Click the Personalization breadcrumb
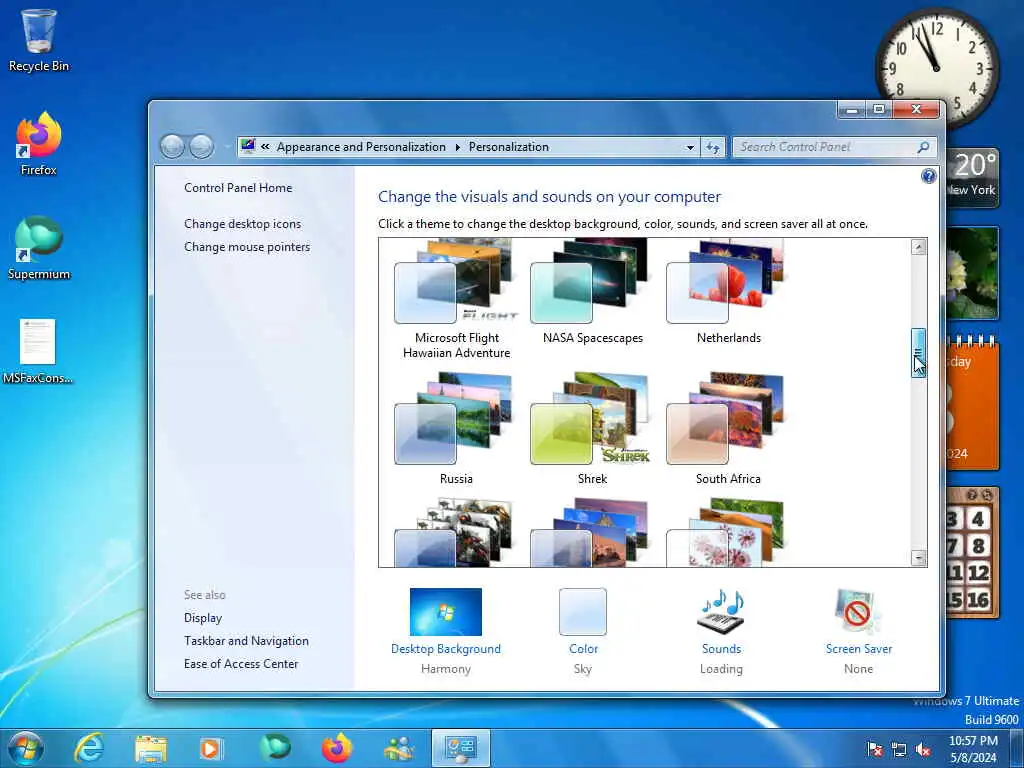Viewport: 1024px width, 768px height. (x=509, y=147)
